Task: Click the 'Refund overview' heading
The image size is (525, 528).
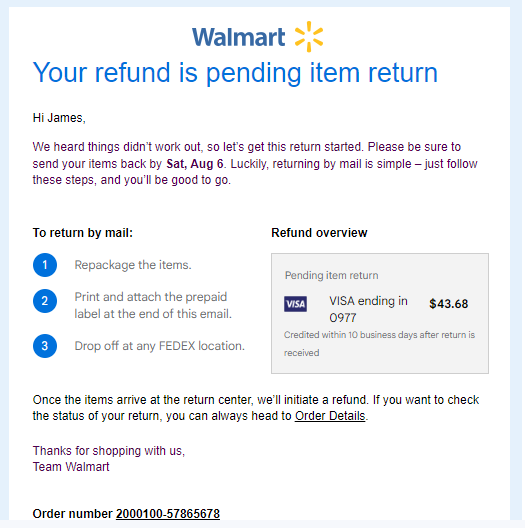Action: coord(319,233)
